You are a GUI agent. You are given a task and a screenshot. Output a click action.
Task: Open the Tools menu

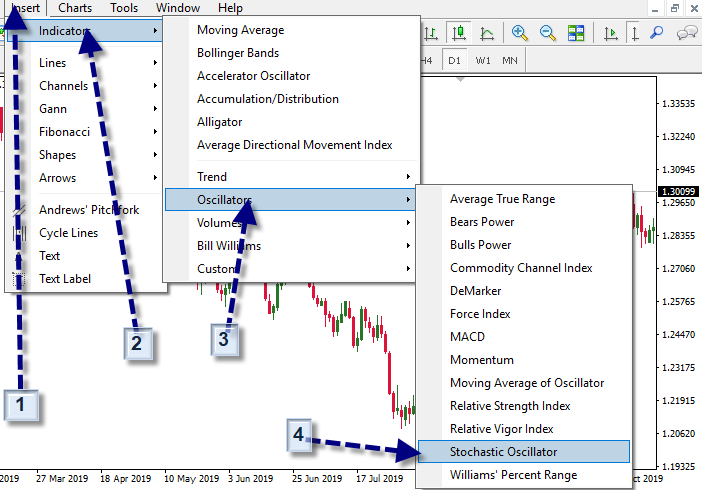[x=124, y=8]
